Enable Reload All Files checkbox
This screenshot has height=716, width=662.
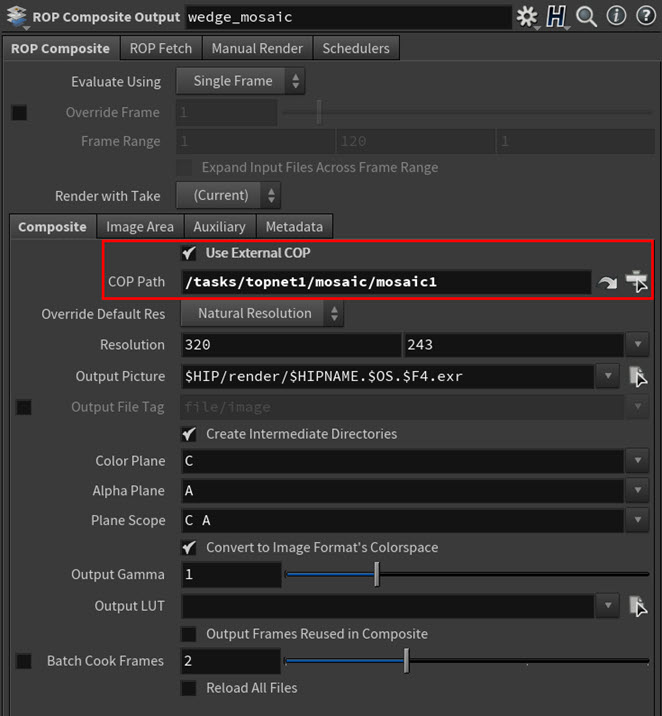pyautogui.click(x=189, y=688)
